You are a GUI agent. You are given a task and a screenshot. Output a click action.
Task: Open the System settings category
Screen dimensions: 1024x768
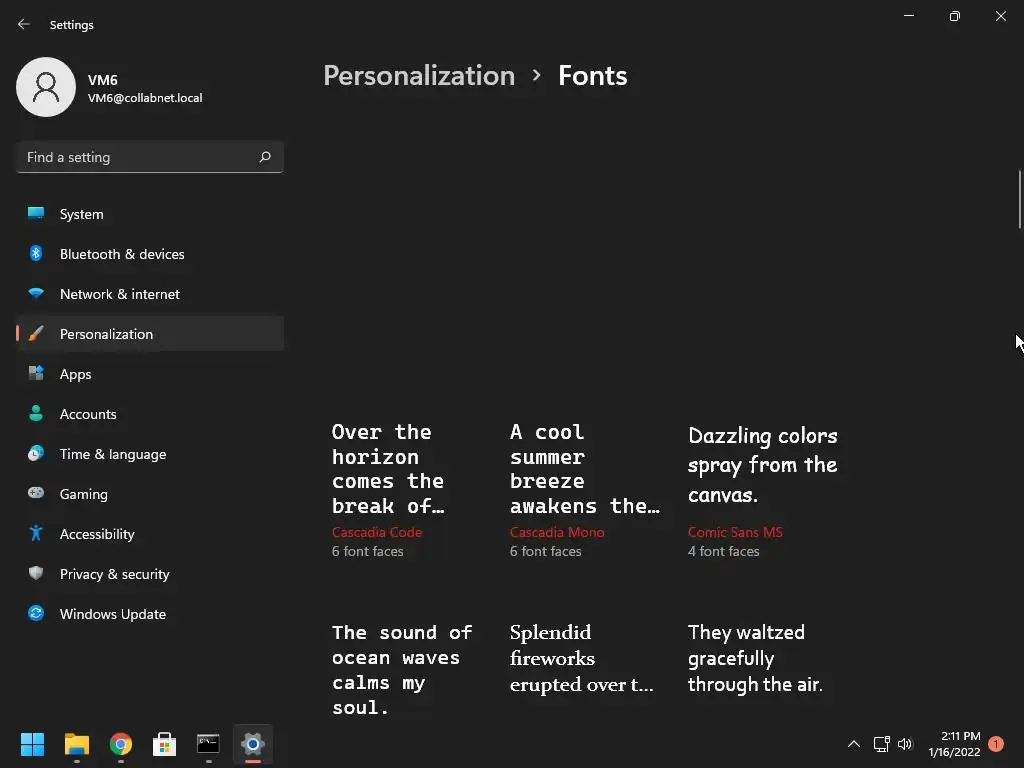coord(150,214)
